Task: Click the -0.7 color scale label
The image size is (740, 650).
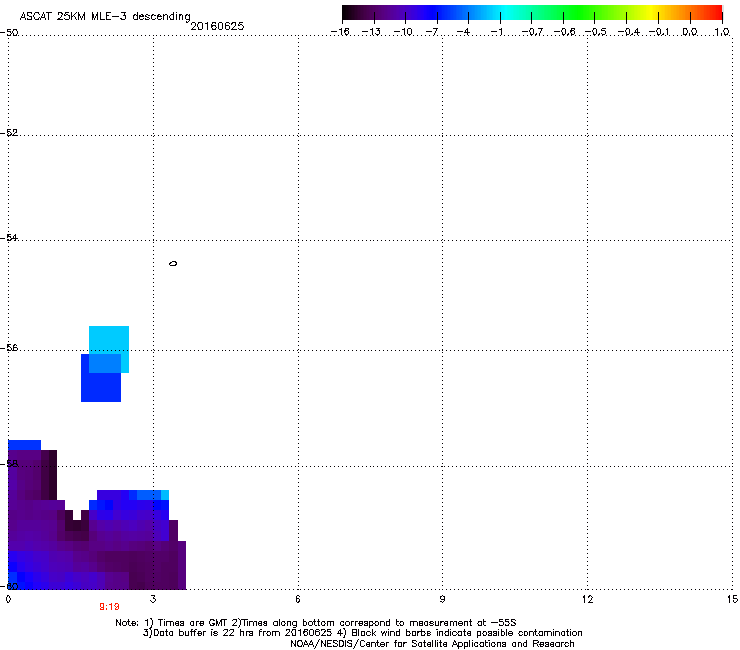Action: pyautogui.click(x=532, y=32)
